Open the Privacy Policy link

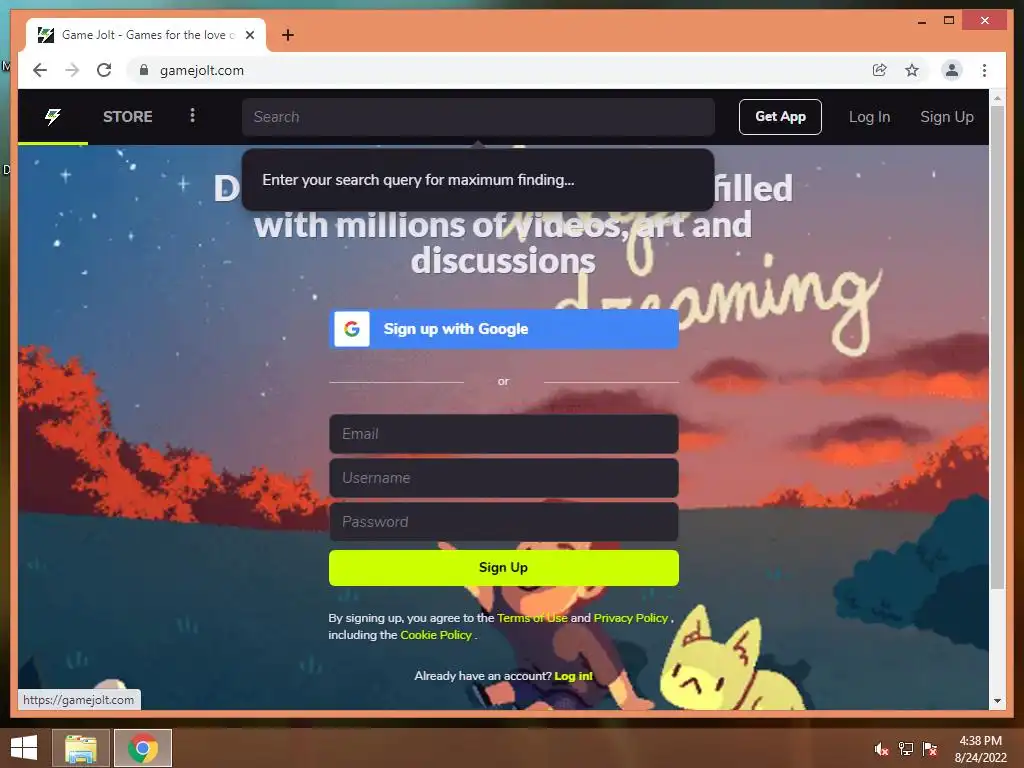pyautogui.click(x=631, y=618)
